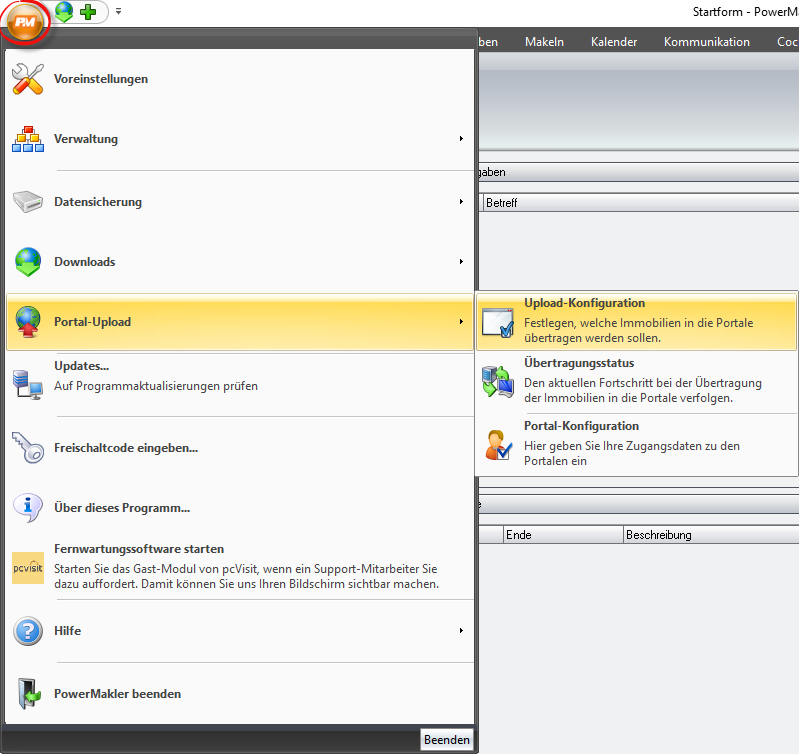Click the globe download icon in quick access toolbar

[x=64, y=11]
